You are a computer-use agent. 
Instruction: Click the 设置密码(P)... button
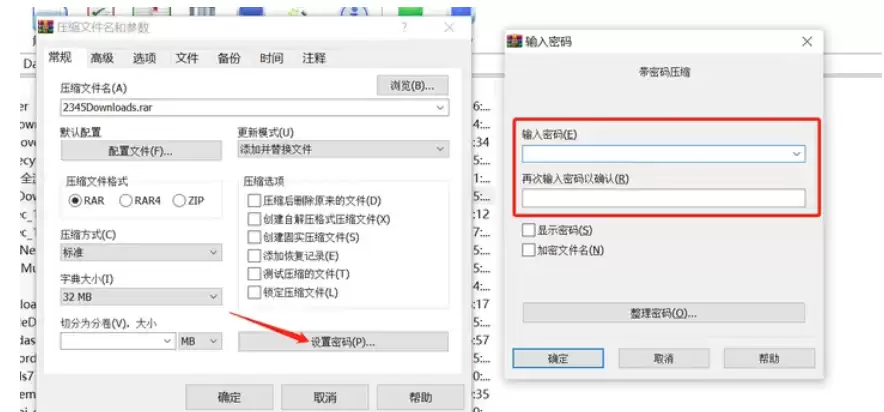tap(343, 342)
